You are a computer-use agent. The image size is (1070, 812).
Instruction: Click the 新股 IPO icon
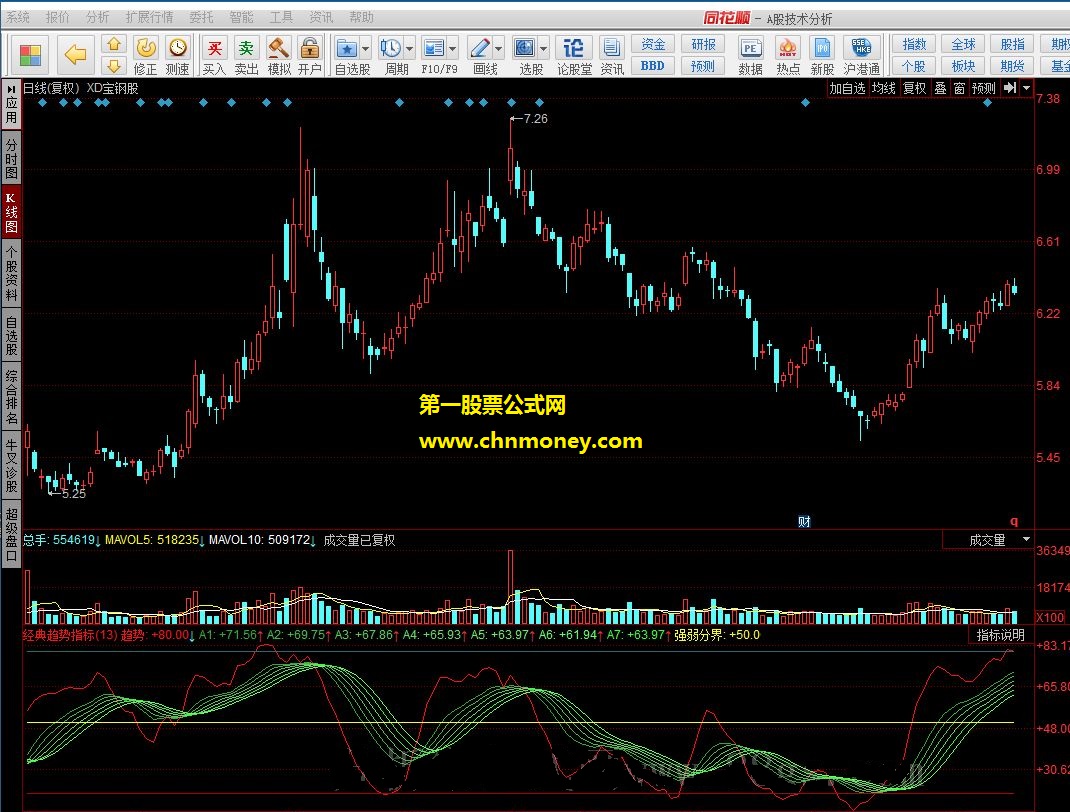click(x=822, y=48)
